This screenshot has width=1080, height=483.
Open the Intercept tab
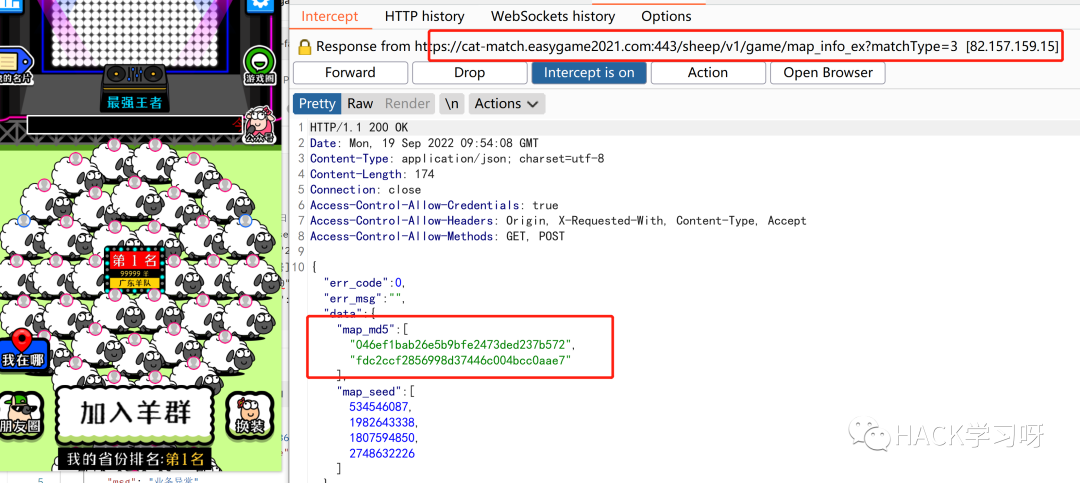330,16
